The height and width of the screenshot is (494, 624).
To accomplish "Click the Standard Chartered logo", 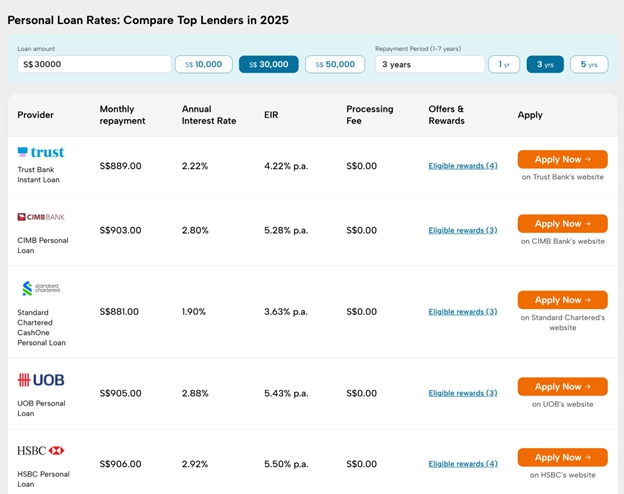I will point(41,288).
